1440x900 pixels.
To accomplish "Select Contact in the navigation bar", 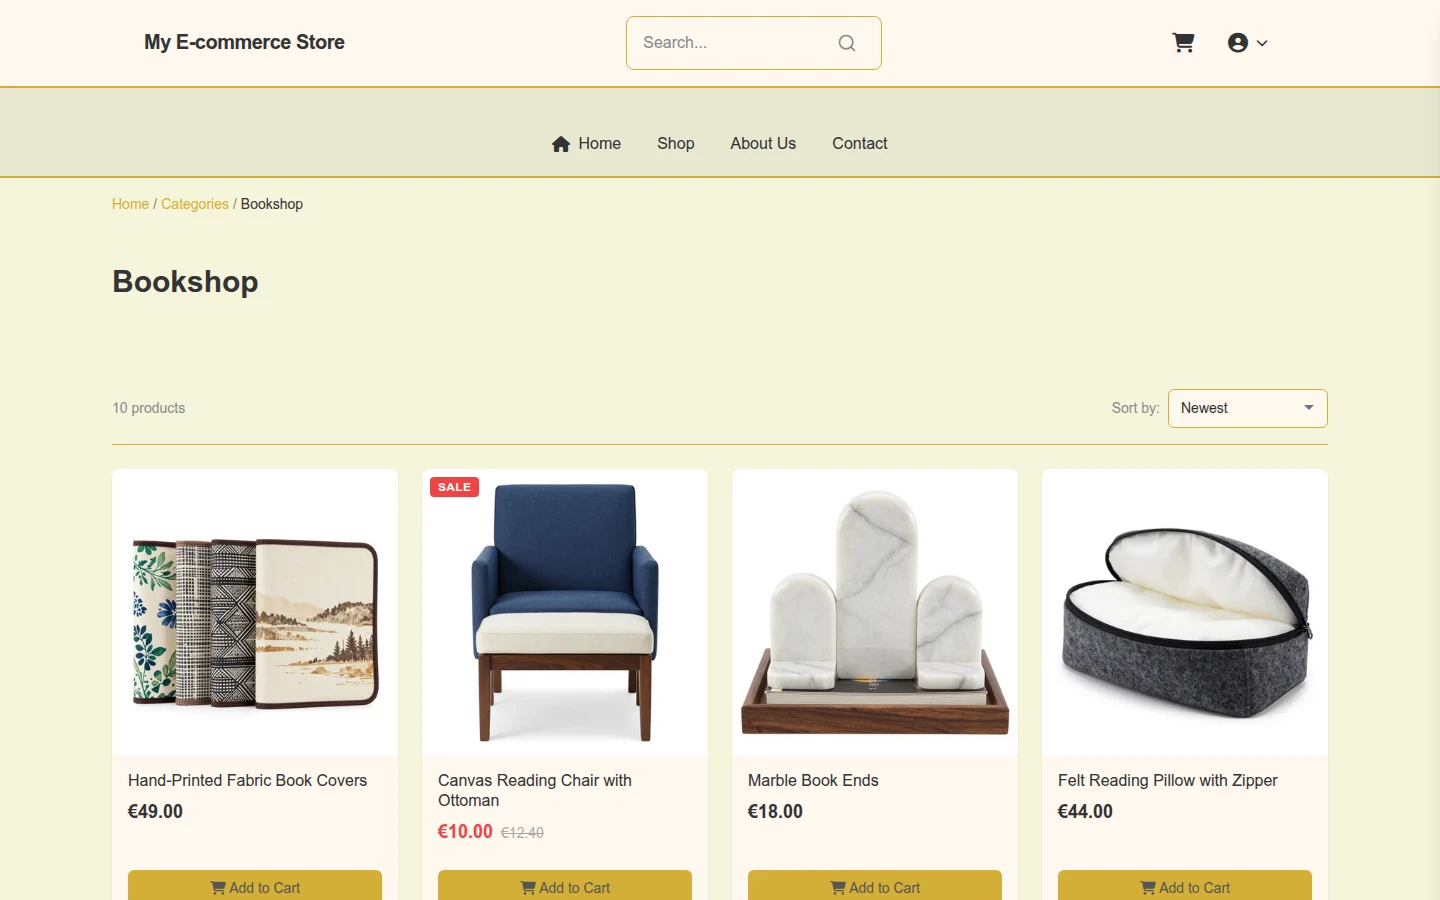I will coord(860,144).
